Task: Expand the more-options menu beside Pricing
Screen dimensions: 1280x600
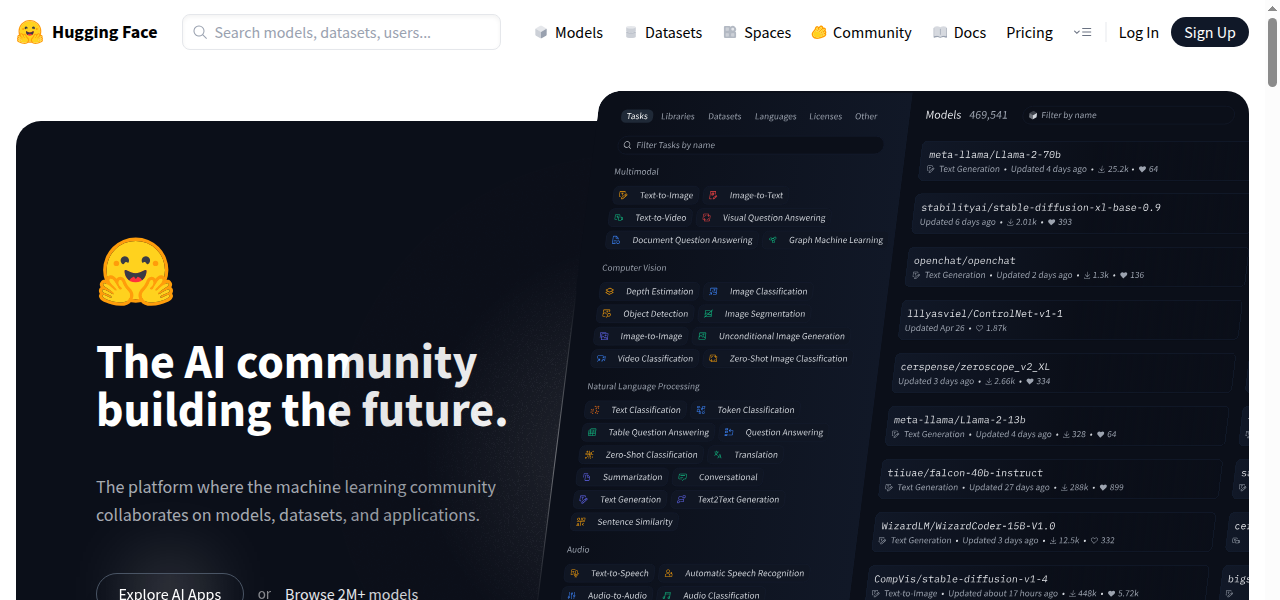Action: click(x=1082, y=33)
